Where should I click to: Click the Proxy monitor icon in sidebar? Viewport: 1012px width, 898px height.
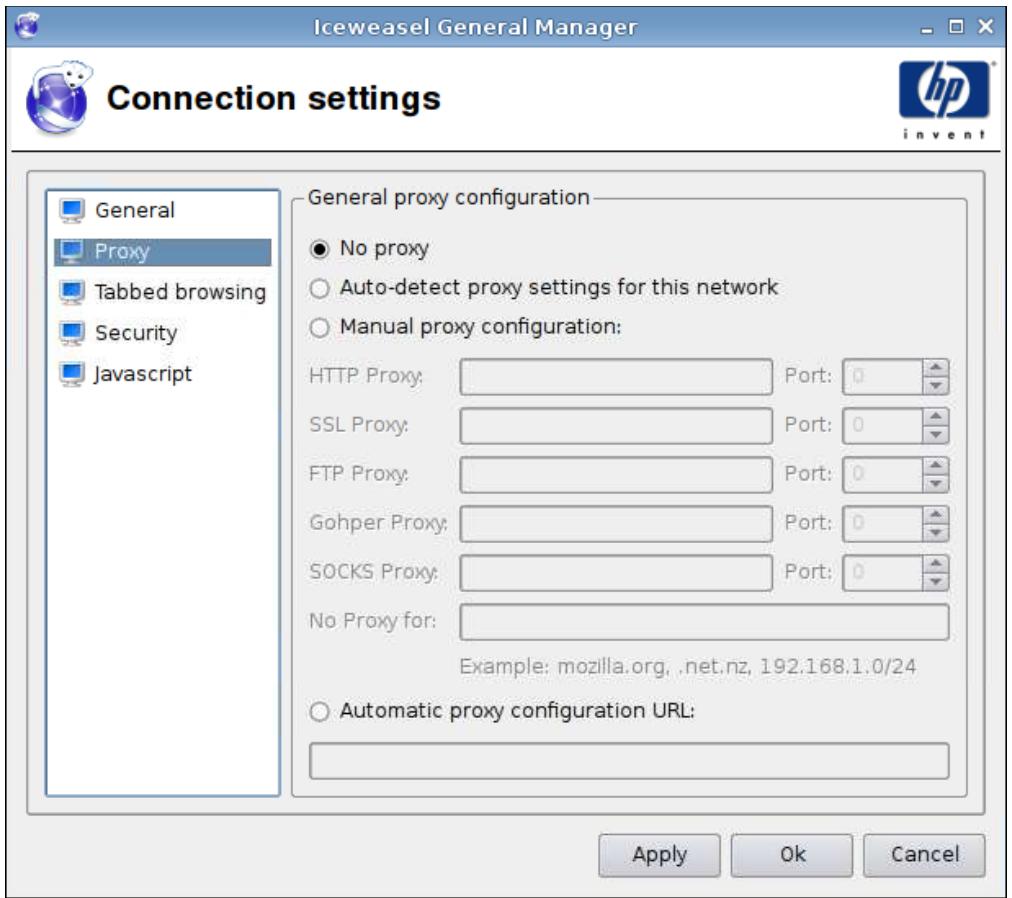click(72, 252)
